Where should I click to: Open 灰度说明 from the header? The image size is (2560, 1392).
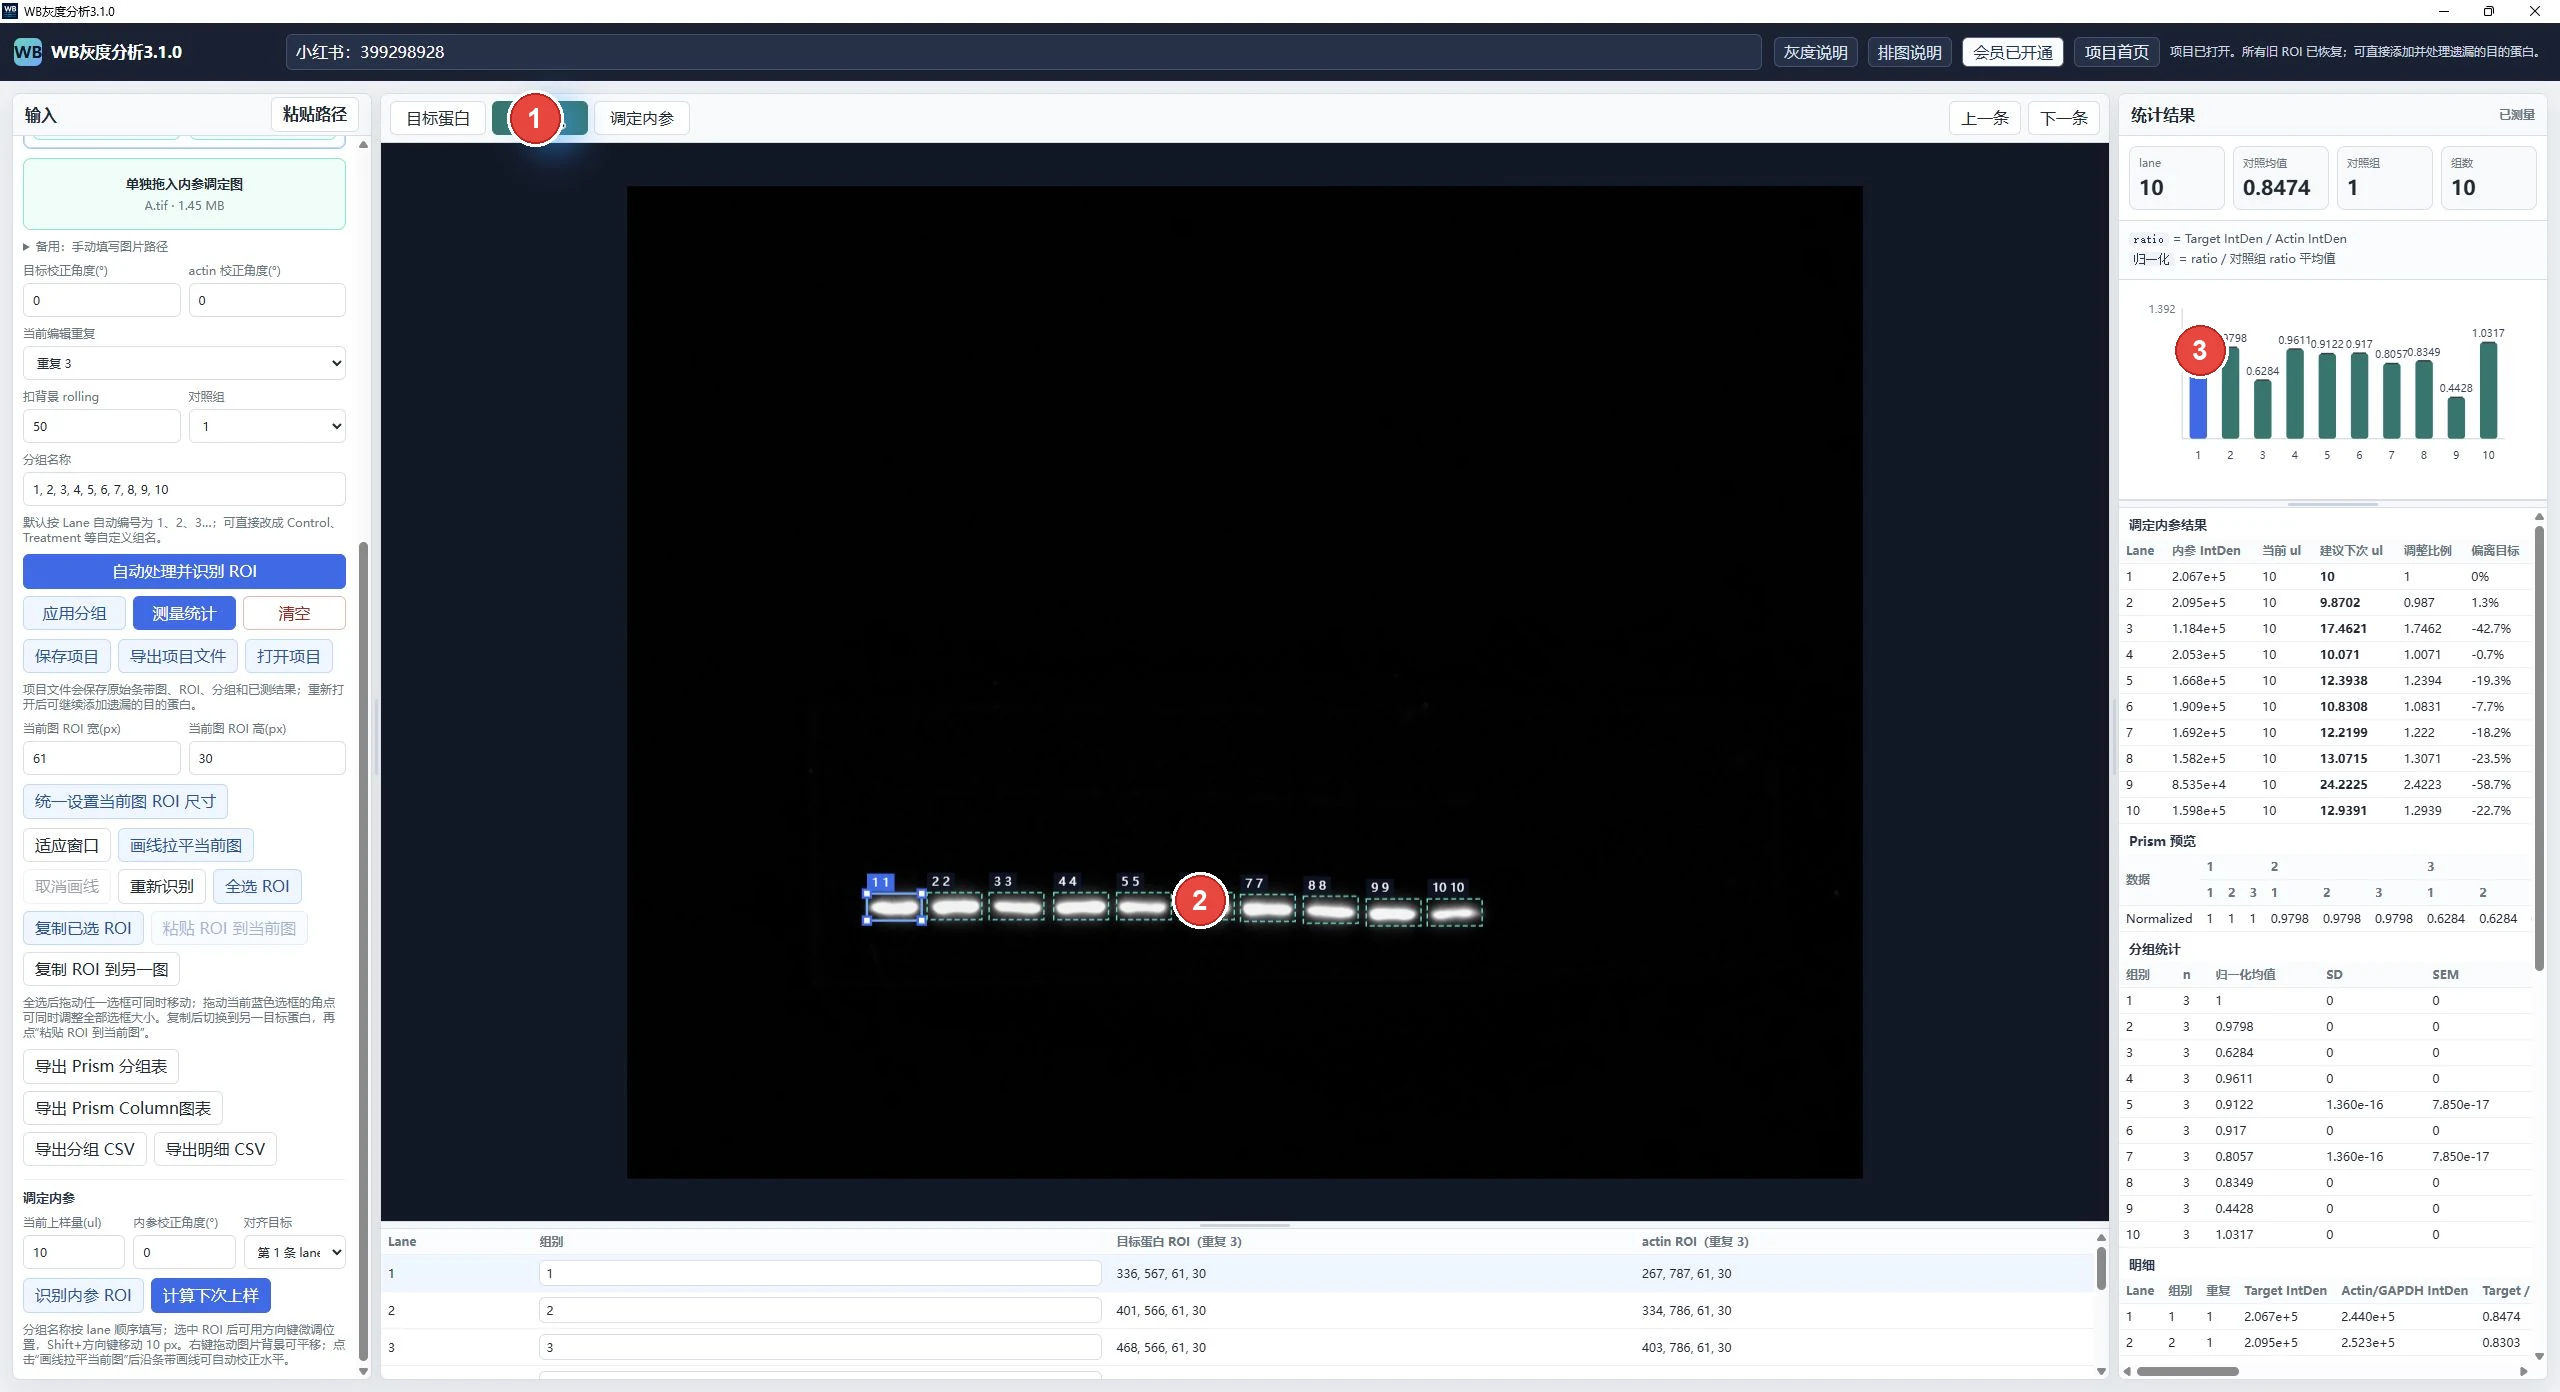pos(1816,52)
